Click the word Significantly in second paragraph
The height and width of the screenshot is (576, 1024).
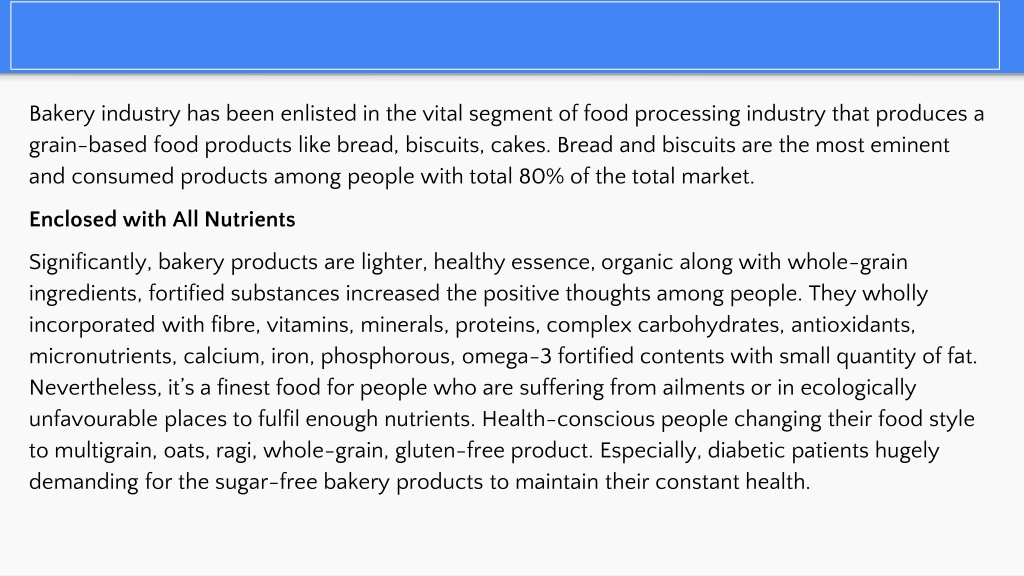pos(90,263)
